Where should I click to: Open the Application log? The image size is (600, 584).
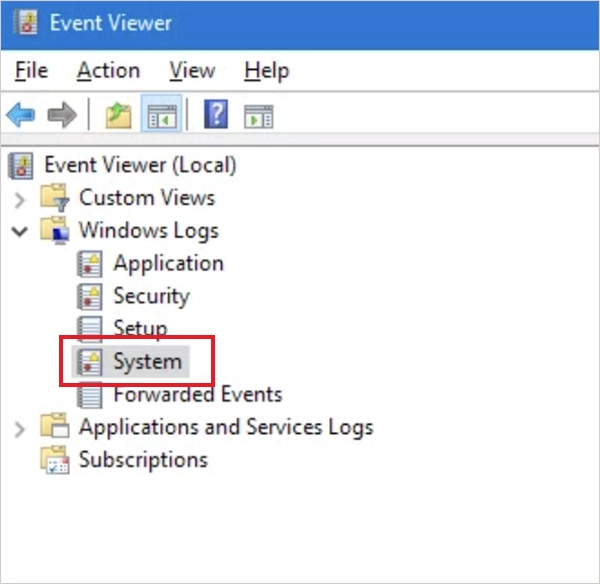(169, 263)
